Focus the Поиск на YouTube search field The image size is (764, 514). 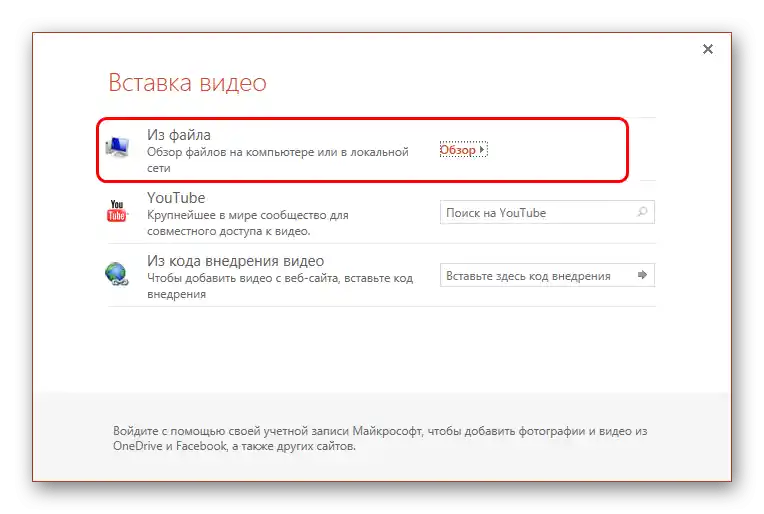click(x=547, y=212)
